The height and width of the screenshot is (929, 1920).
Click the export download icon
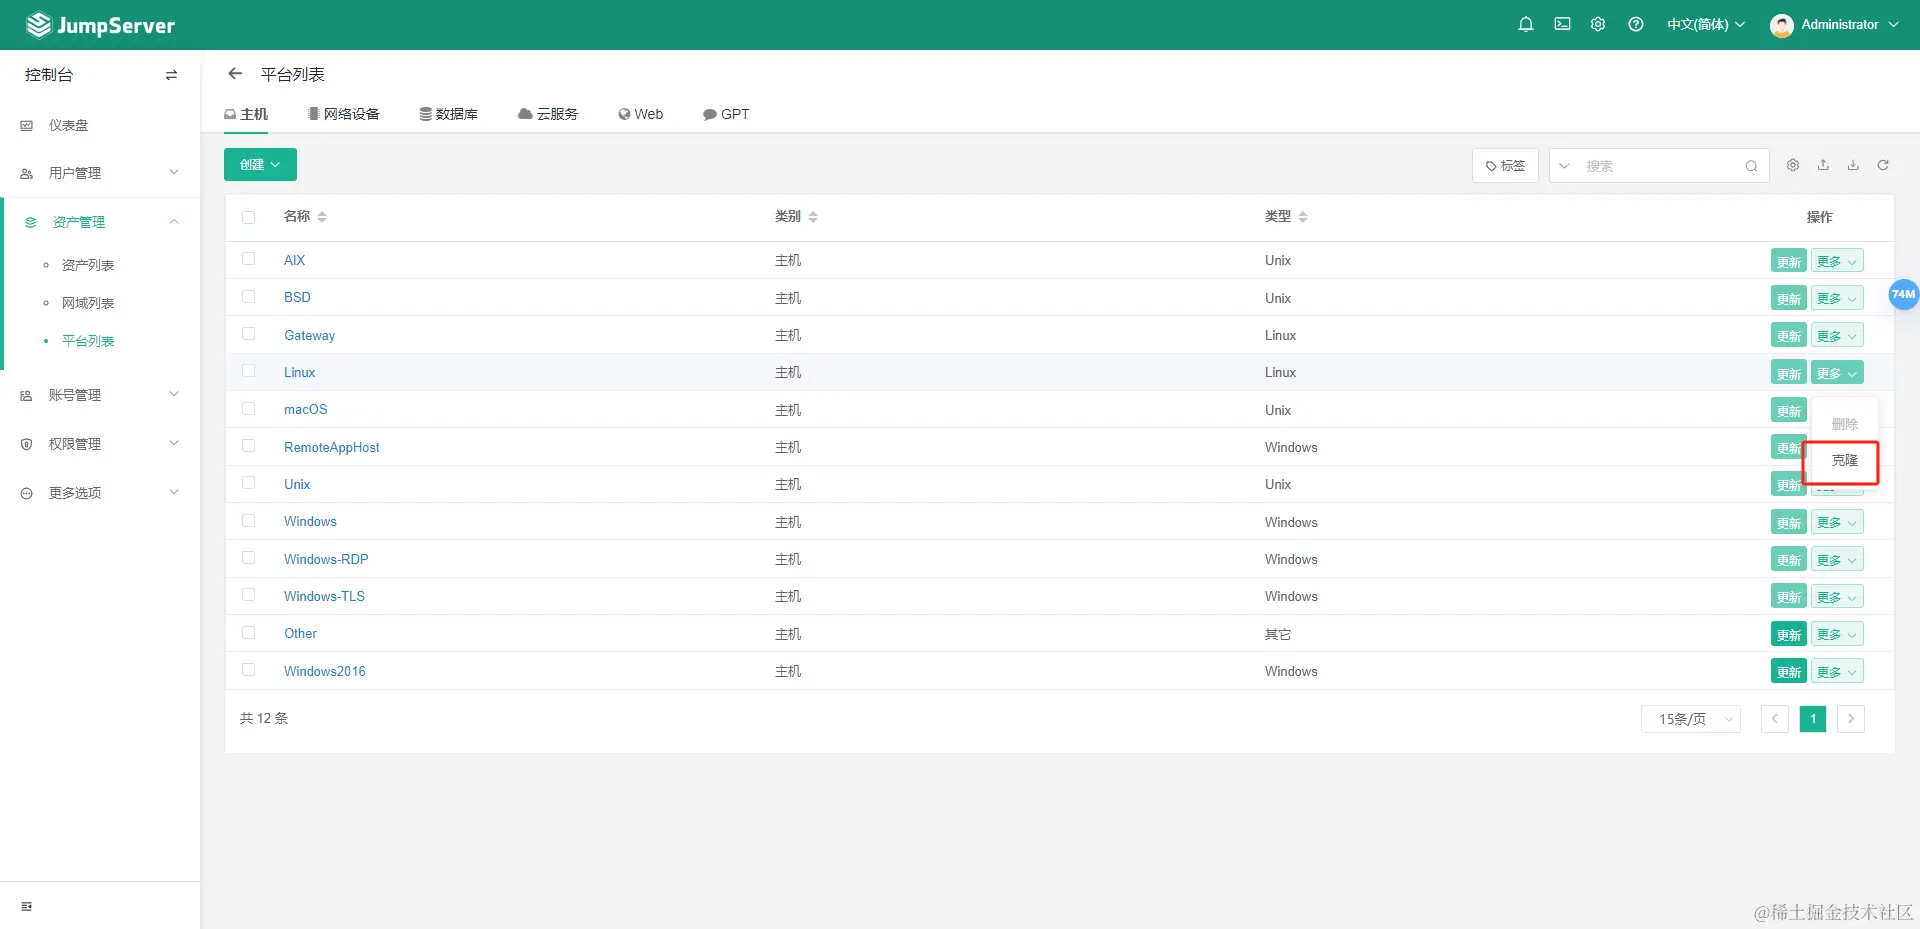click(x=1853, y=165)
